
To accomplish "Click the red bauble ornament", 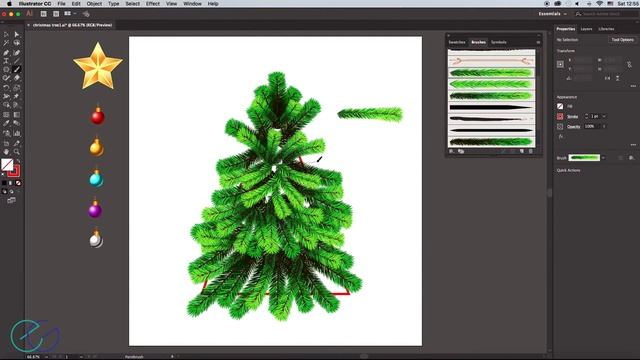I will 98,116.
